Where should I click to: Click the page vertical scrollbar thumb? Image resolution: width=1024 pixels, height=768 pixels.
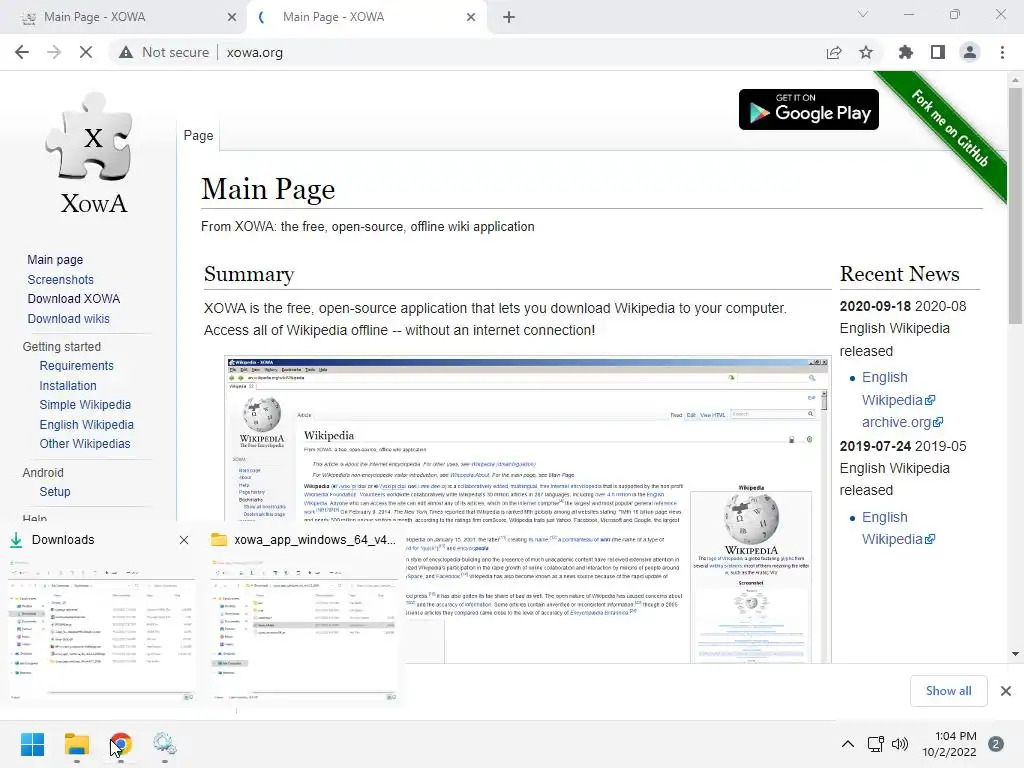tap(1015, 205)
